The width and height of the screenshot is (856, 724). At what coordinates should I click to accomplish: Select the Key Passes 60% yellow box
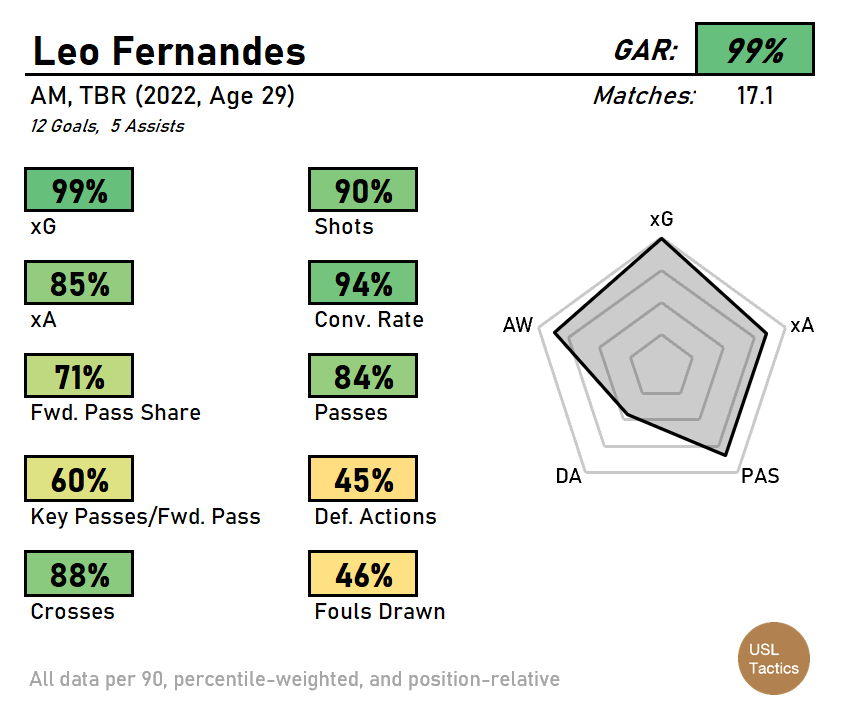point(79,480)
